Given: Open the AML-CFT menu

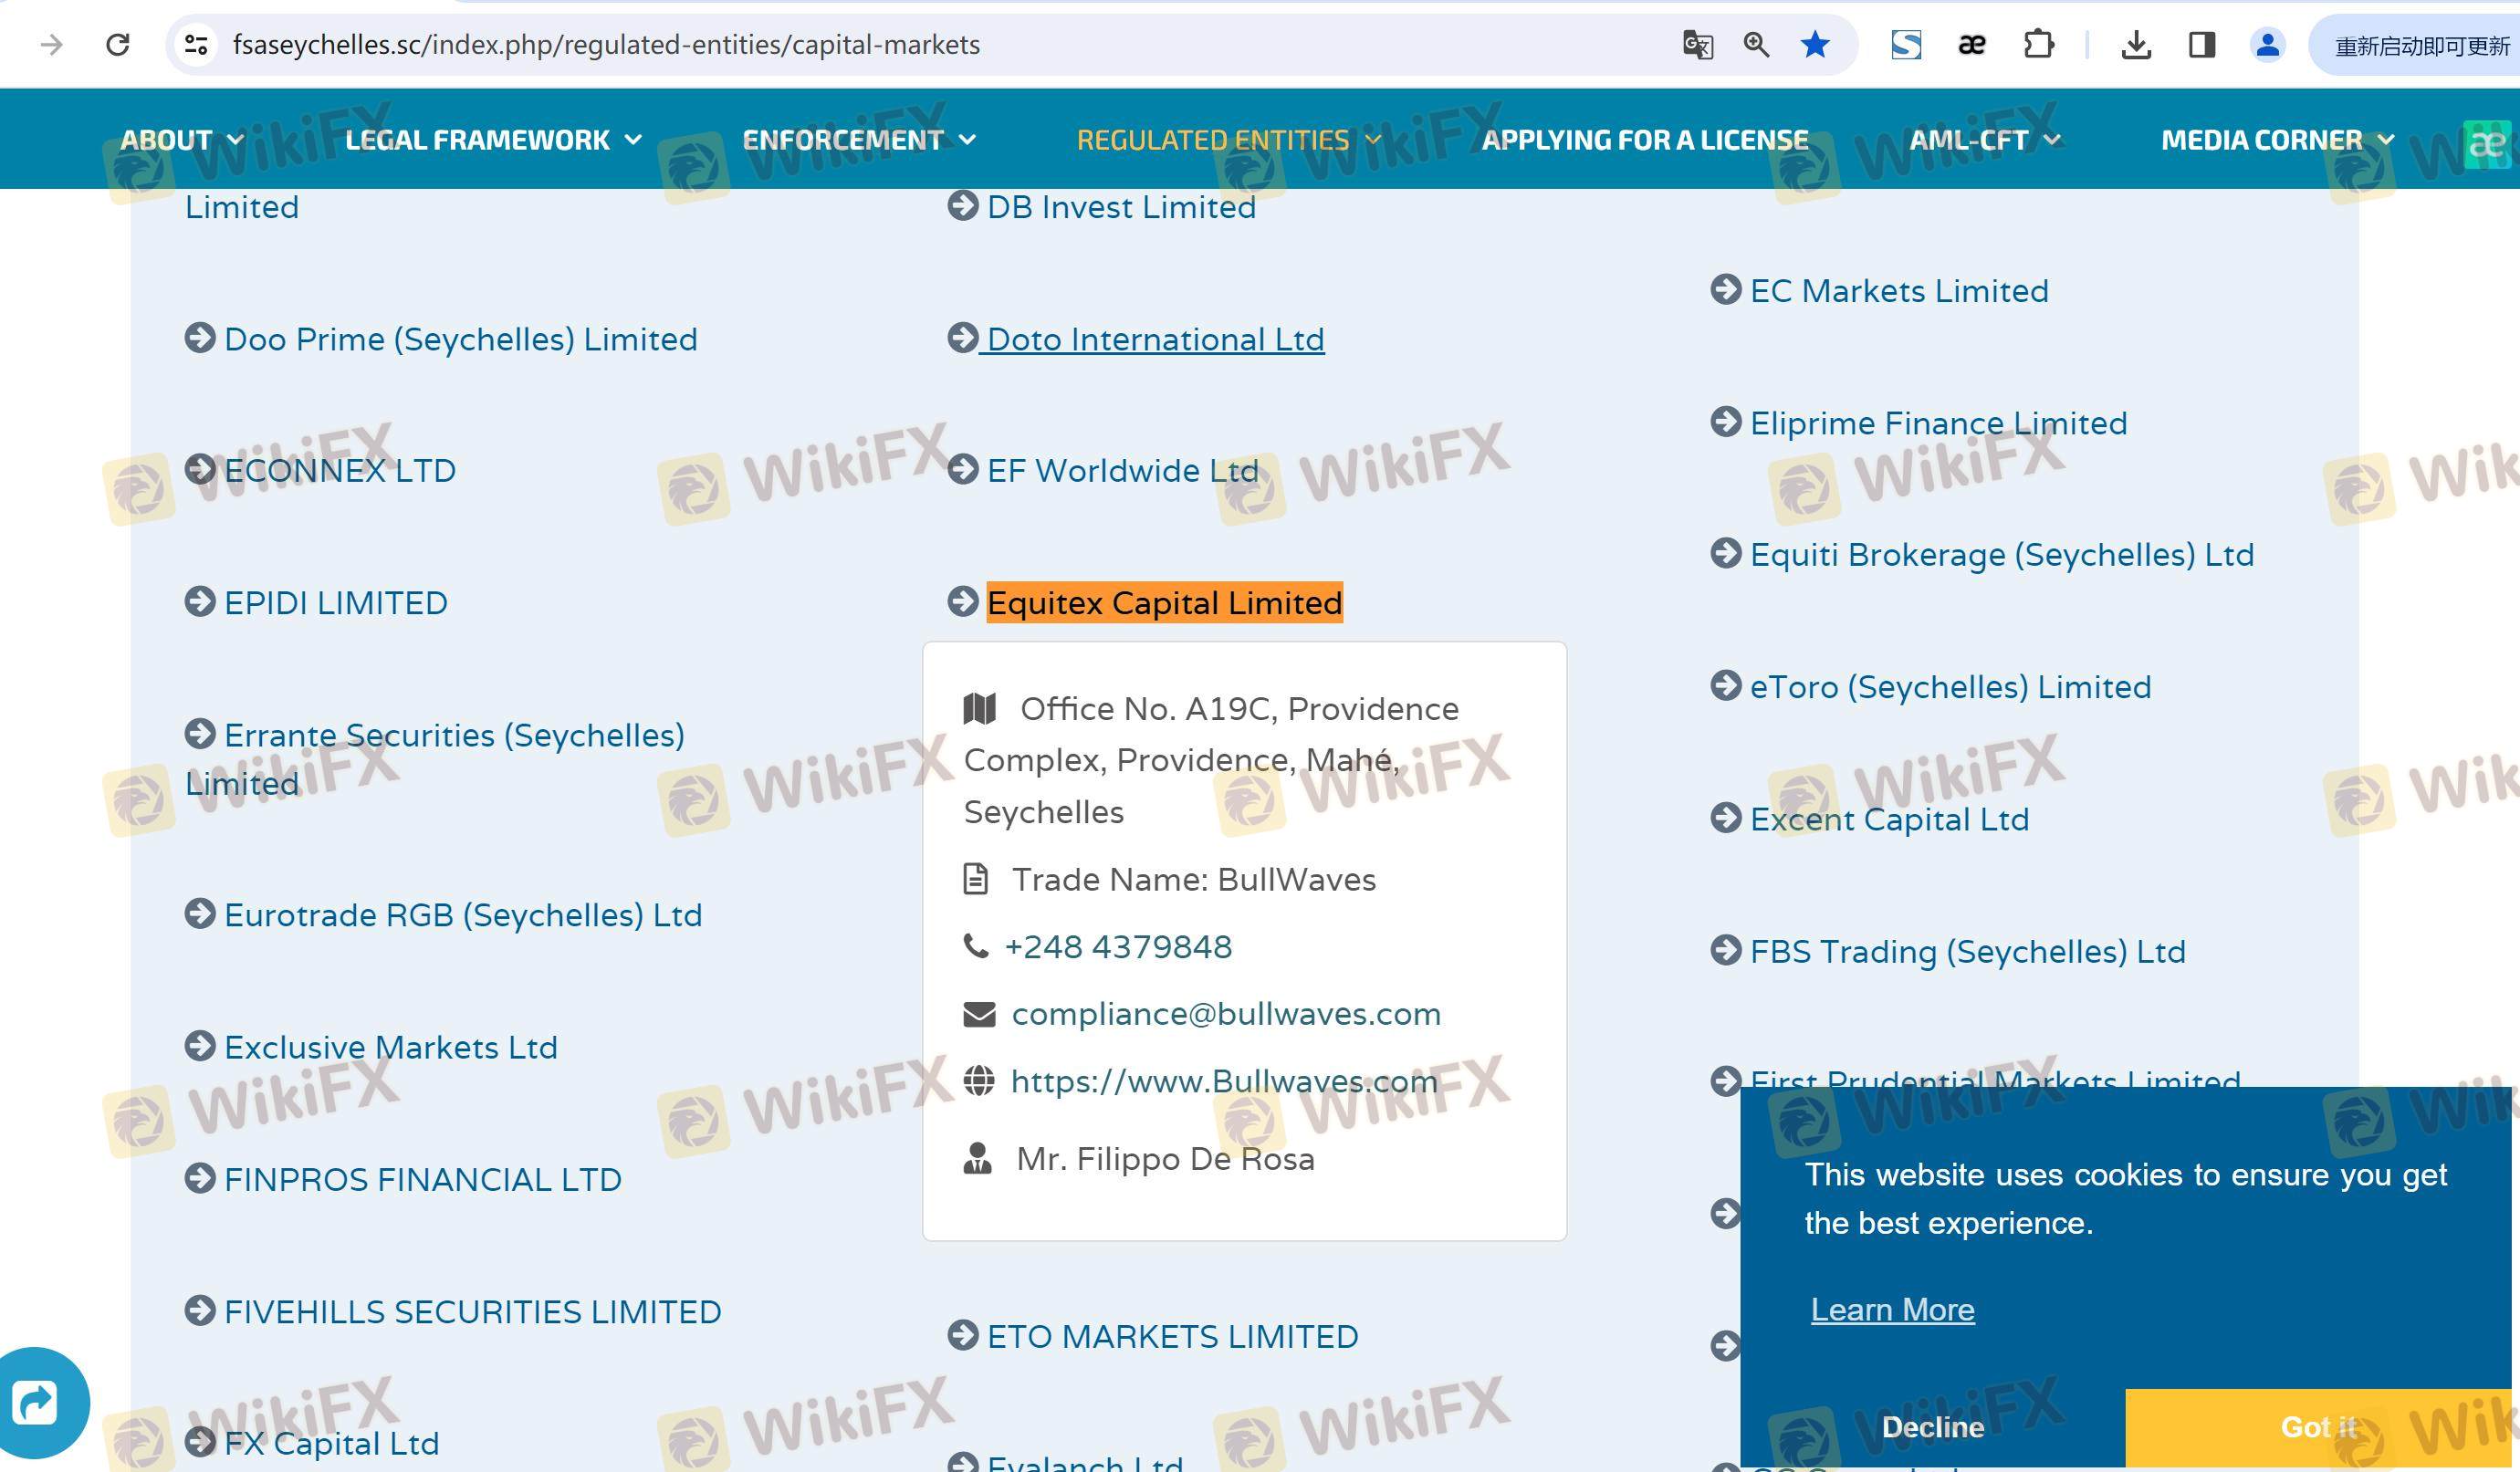Looking at the screenshot, I should click(1983, 140).
